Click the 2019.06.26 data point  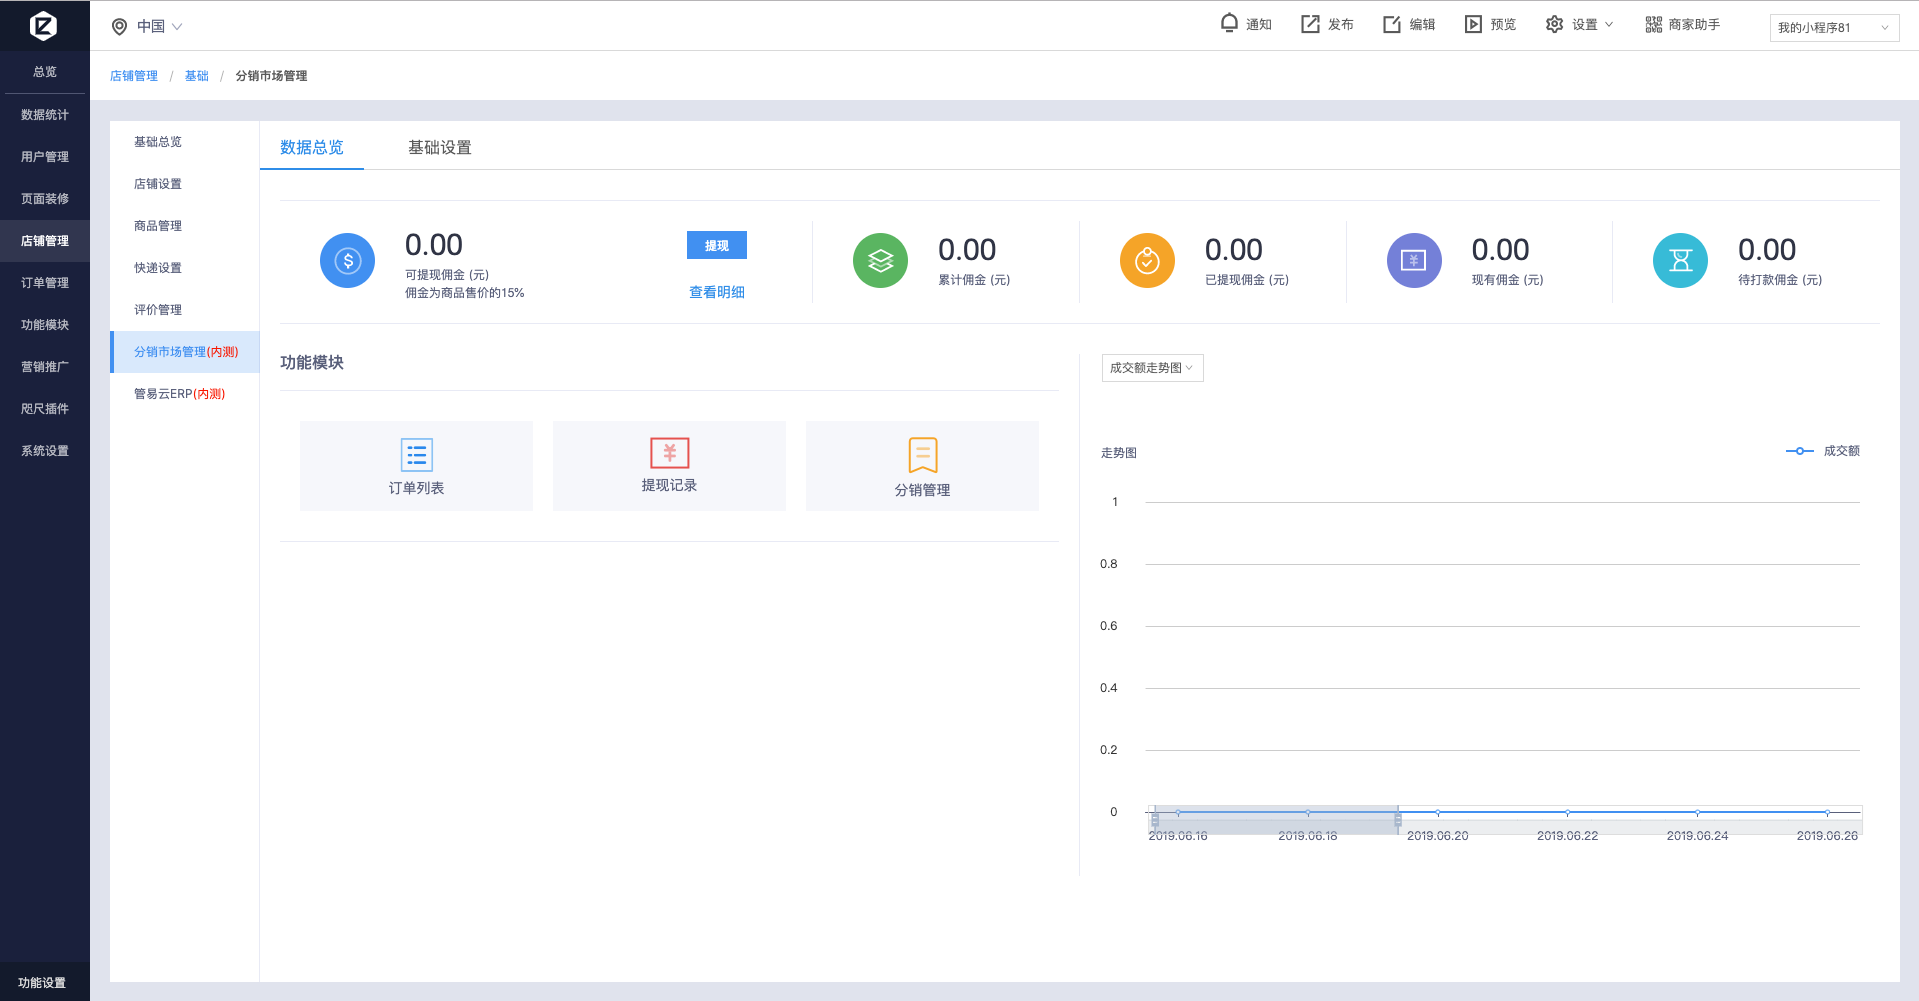pyautogui.click(x=1827, y=812)
